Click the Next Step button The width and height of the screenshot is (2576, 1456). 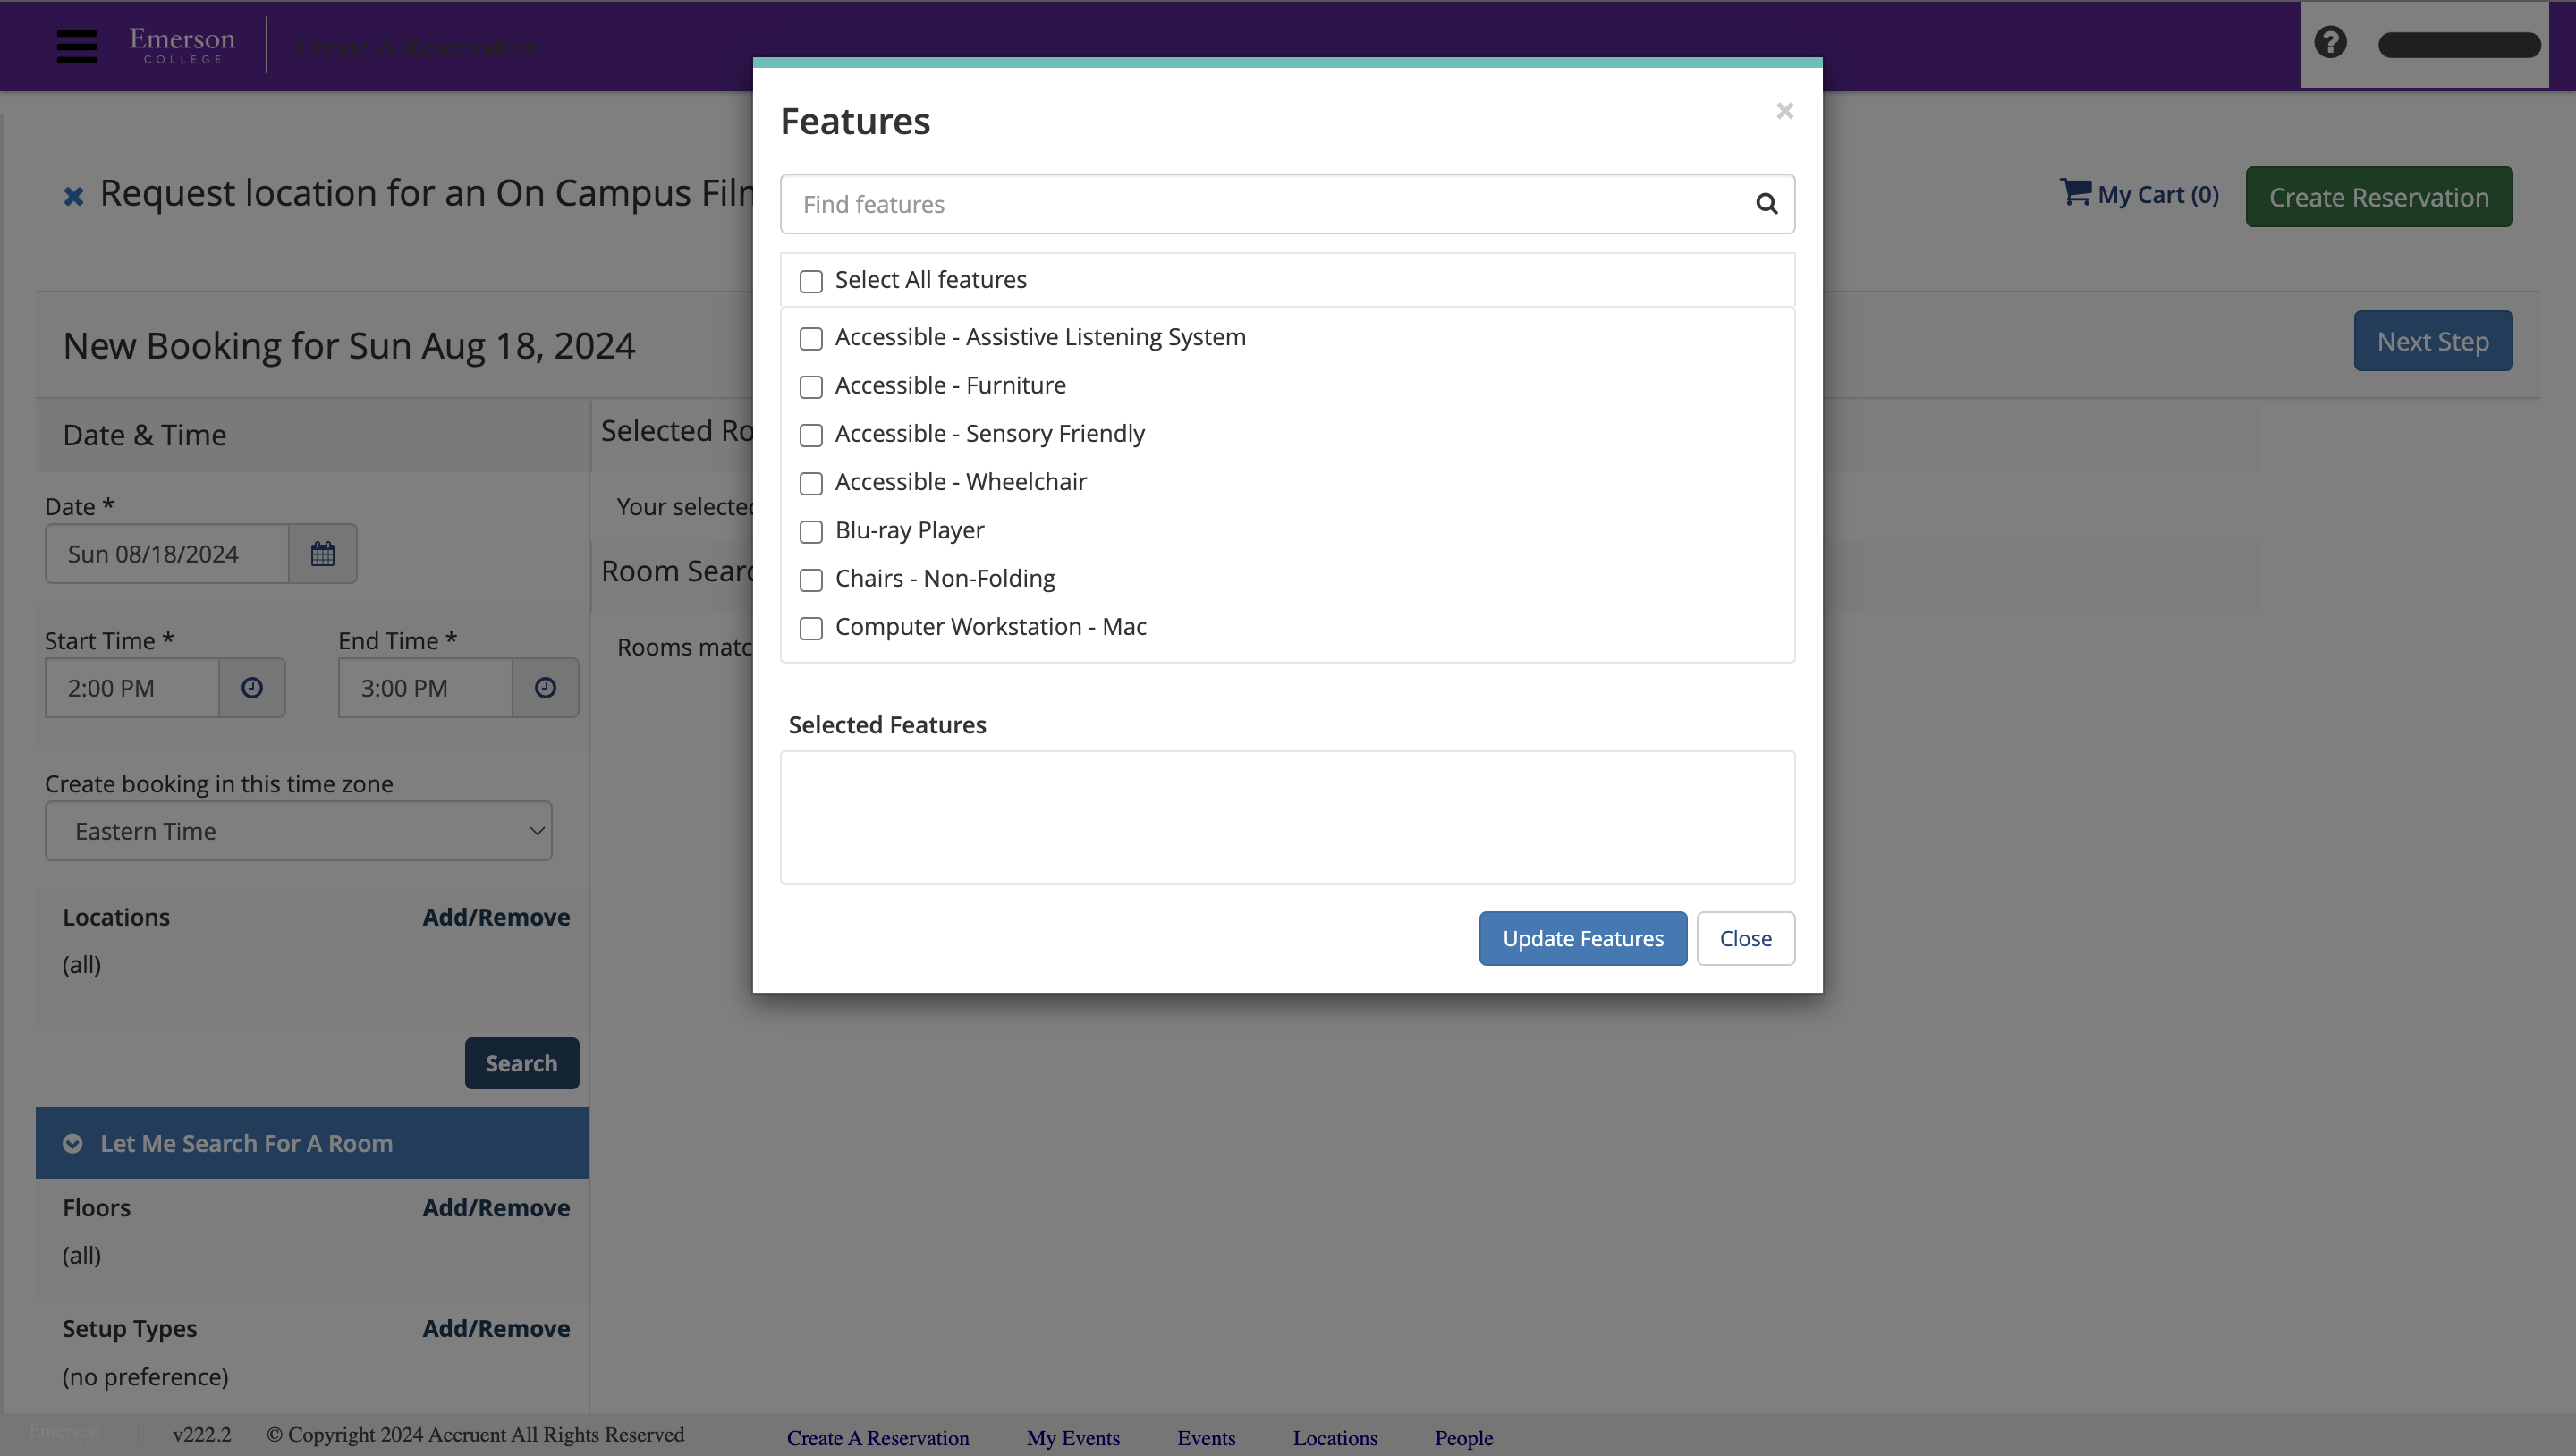(2432, 341)
